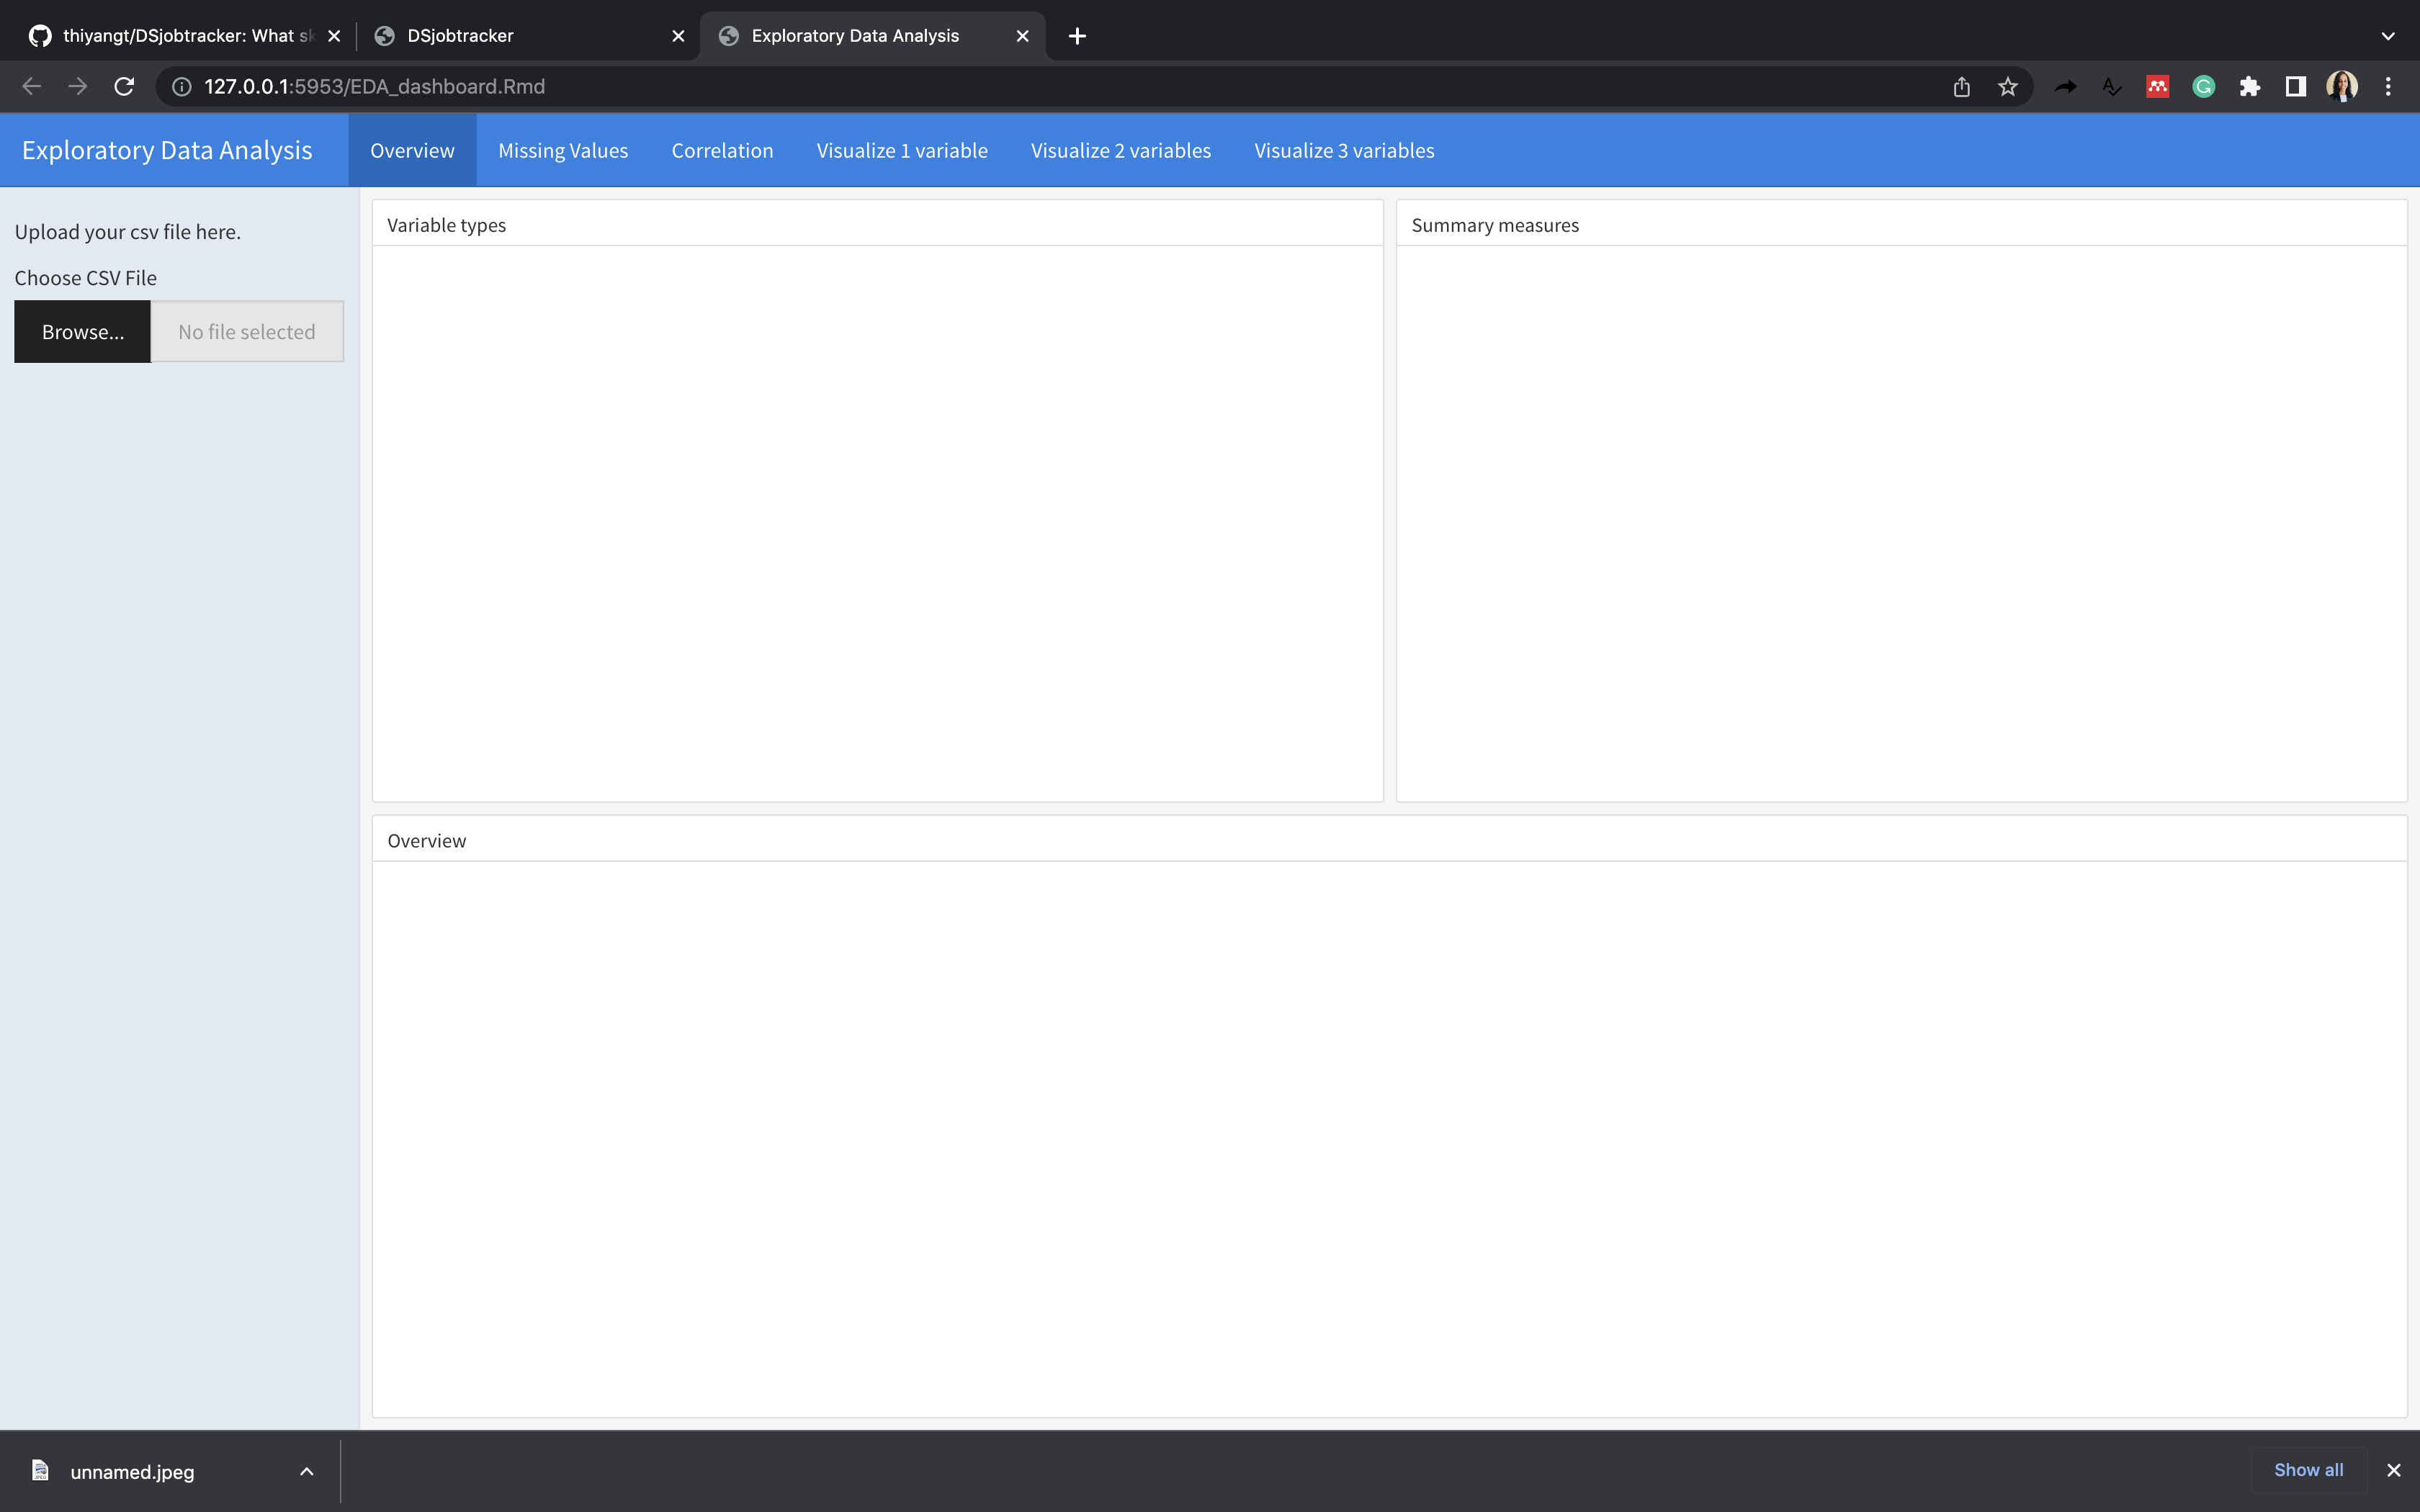Open a new browser tab
Viewport: 2420px width, 1512px height.
(1077, 36)
